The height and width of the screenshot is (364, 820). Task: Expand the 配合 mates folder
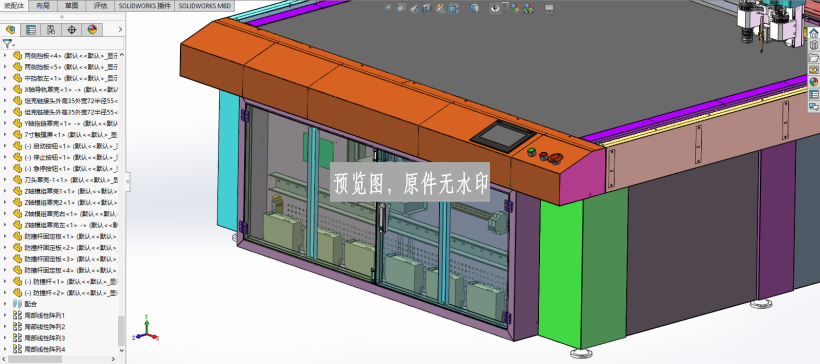[5, 304]
